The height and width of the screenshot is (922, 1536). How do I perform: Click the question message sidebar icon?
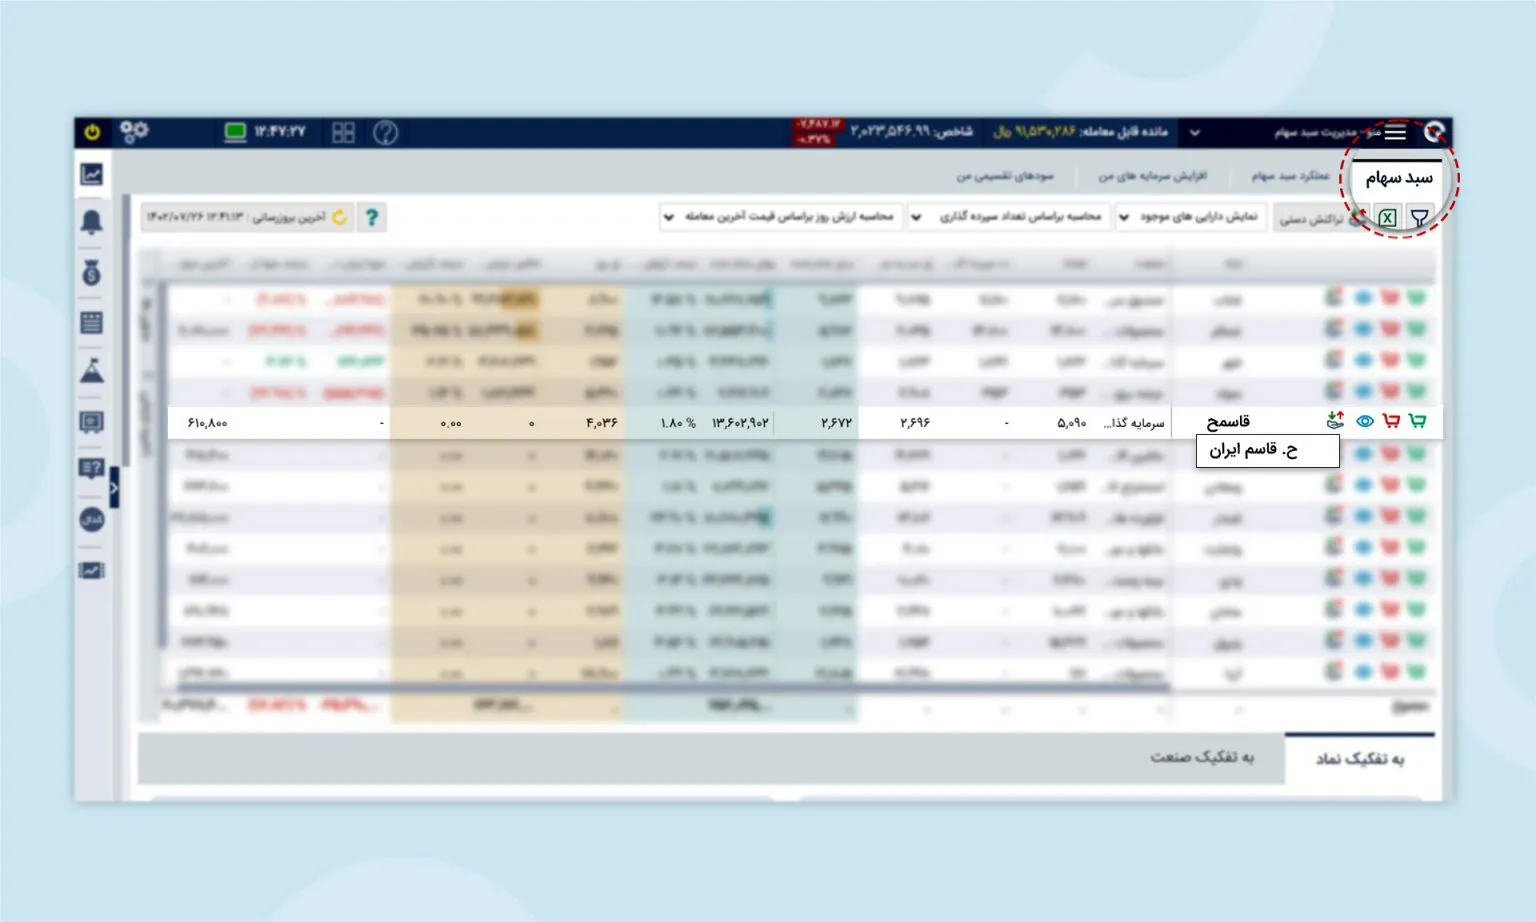click(91, 468)
